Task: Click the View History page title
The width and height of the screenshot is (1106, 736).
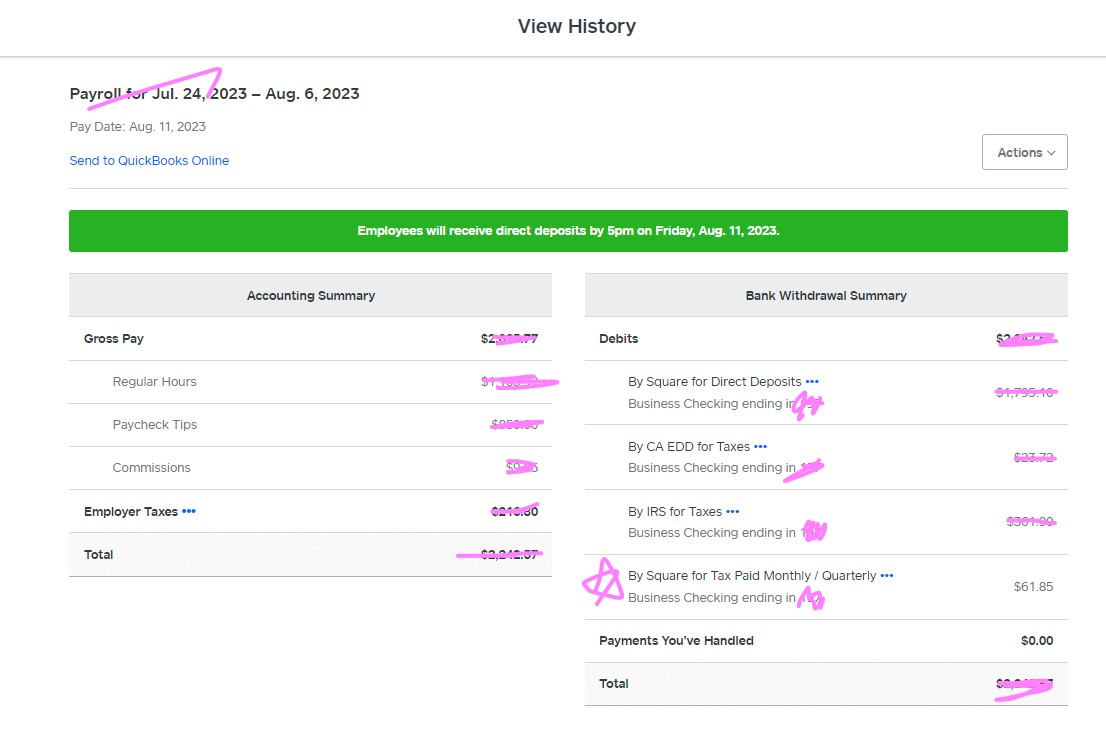Action: point(576,26)
